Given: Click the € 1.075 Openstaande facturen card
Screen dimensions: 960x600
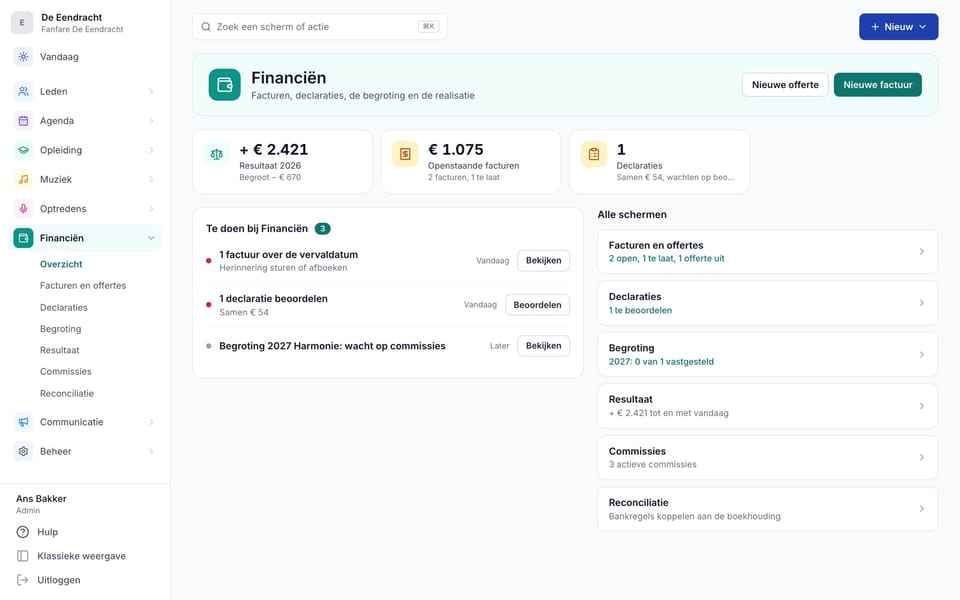Looking at the screenshot, I should click(x=471, y=162).
